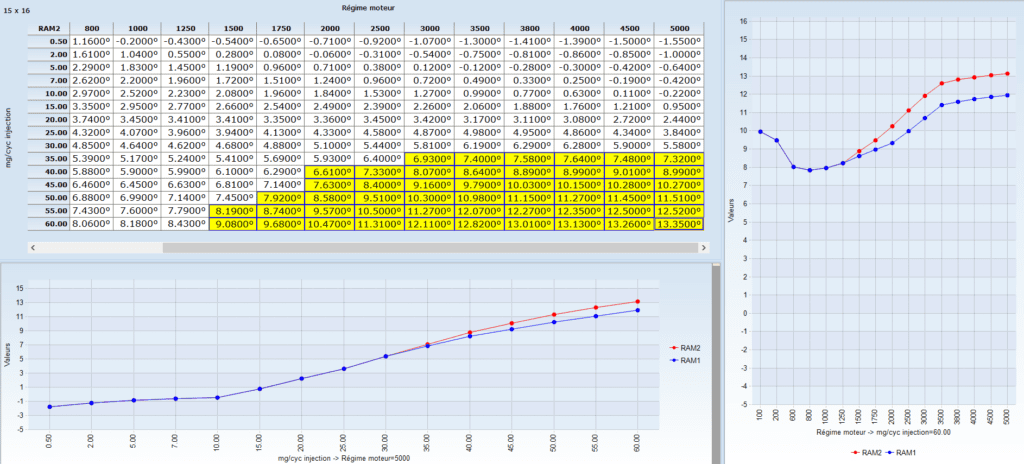Select the RAM2 corner header cell
1024x464 pixels.
tap(43, 29)
